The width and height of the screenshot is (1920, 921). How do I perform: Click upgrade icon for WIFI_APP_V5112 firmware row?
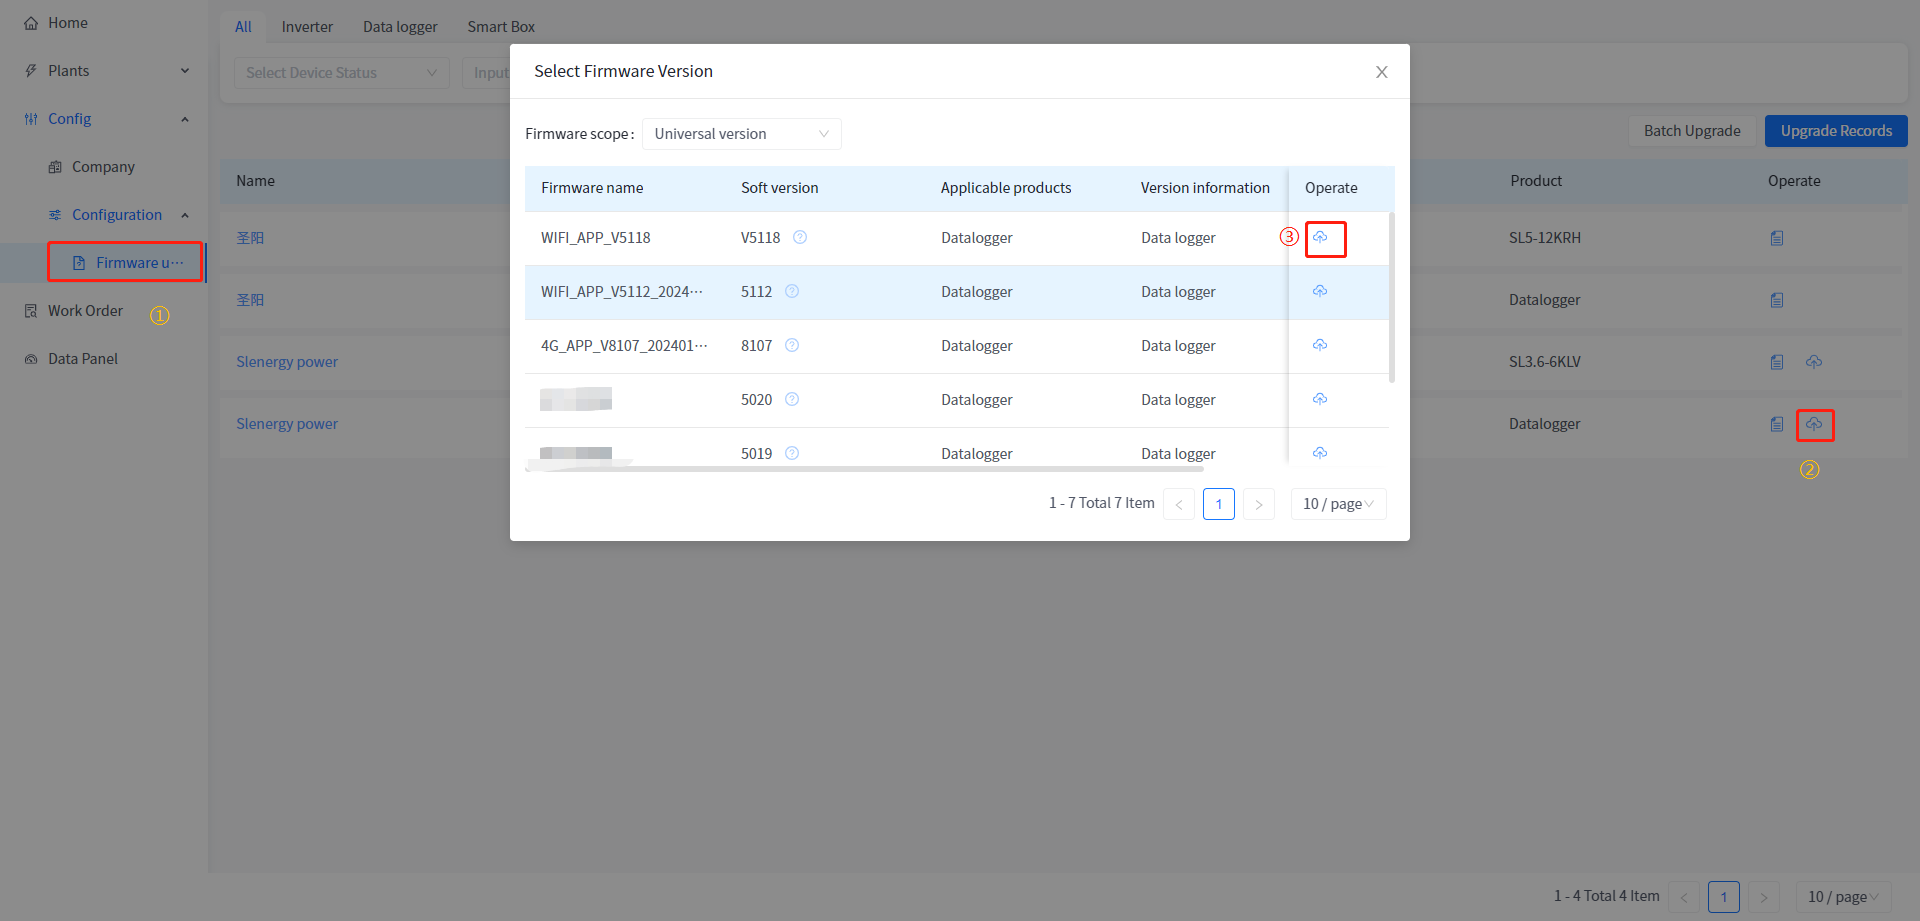click(1320, 292)
